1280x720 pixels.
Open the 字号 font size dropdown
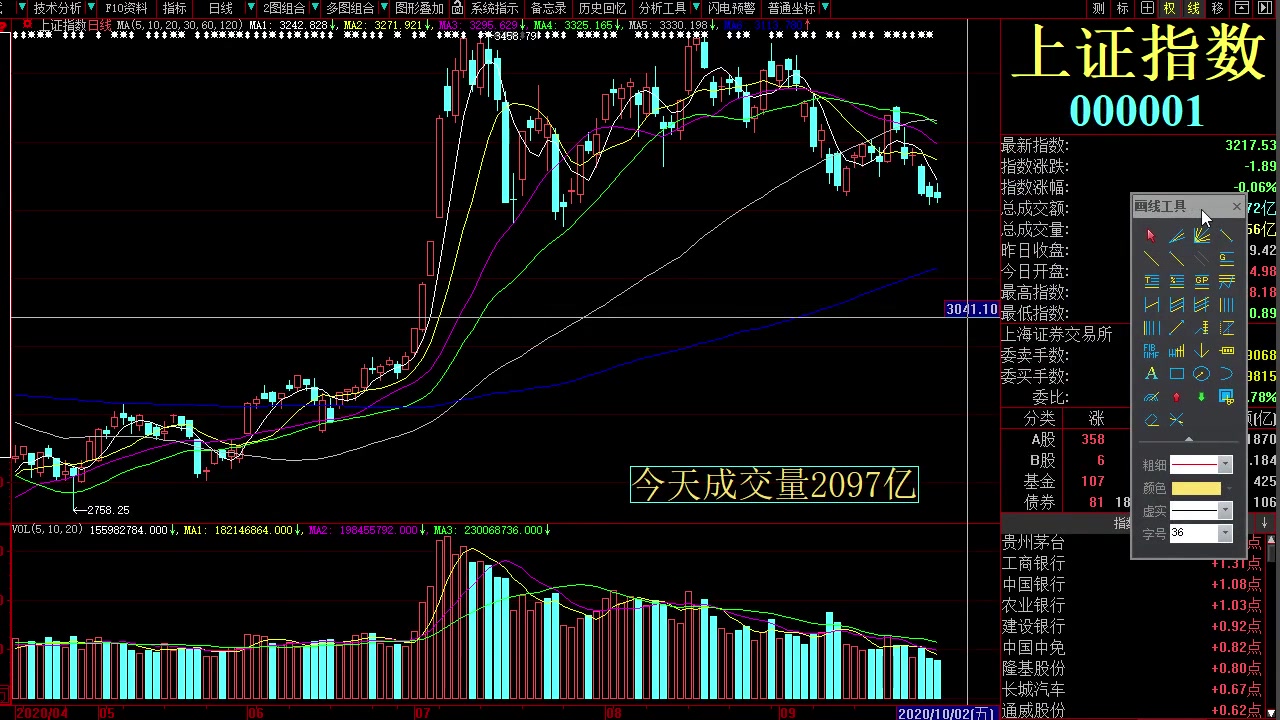coord(1225,534)
